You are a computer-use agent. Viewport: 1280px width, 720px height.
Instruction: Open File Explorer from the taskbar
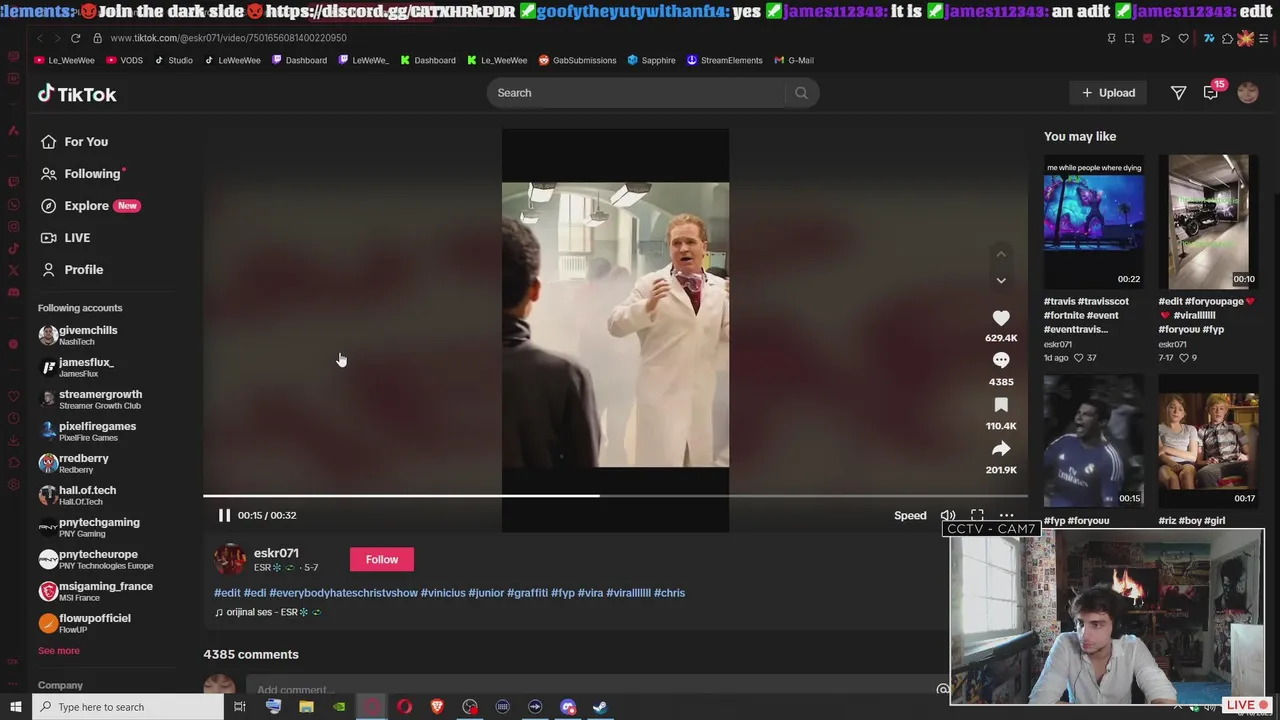pyautogui.click(x=306, y=707)
